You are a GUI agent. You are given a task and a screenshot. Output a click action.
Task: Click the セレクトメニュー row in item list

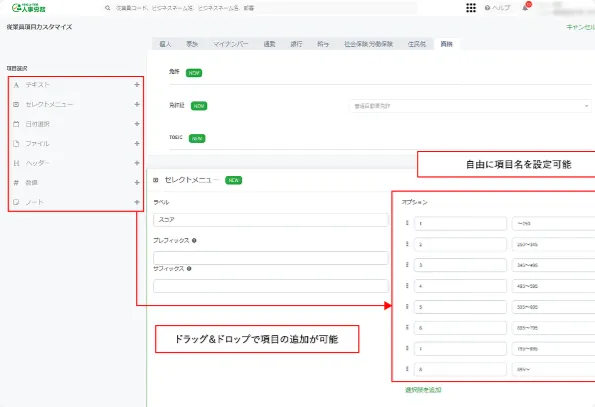[76, 104]
